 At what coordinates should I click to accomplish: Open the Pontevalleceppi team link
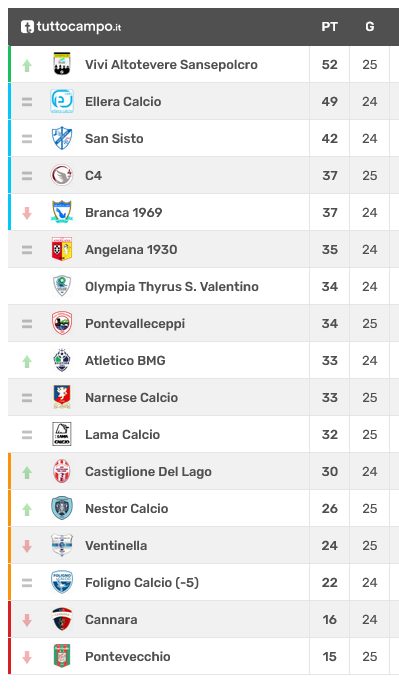pos(135,324)
